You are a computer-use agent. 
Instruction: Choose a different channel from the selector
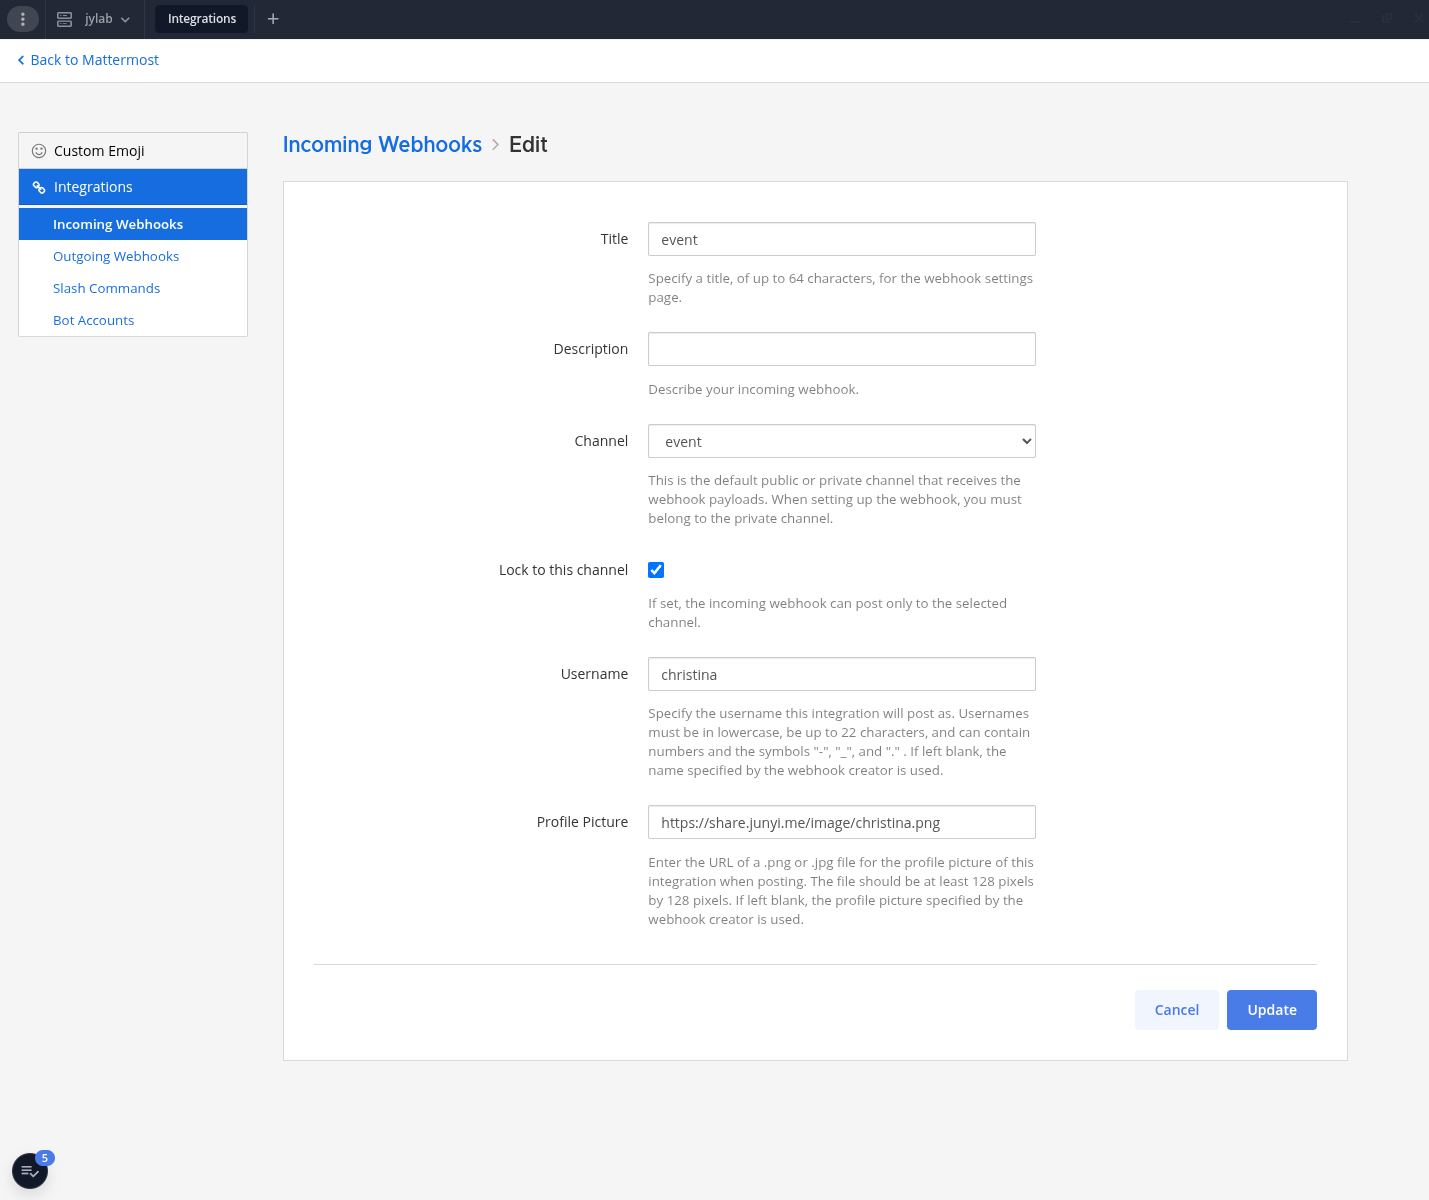tap(841, 441)
